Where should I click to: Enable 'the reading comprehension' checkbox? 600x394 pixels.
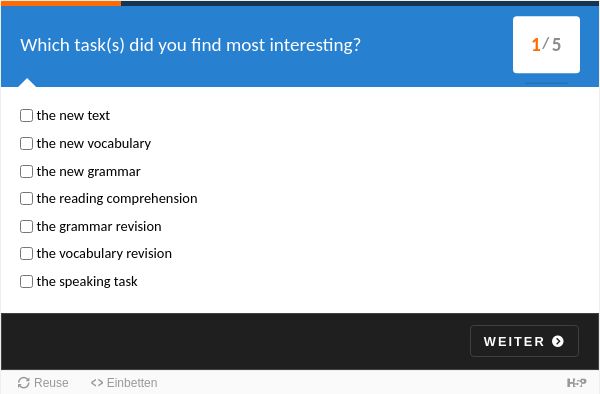pos(26,199)
